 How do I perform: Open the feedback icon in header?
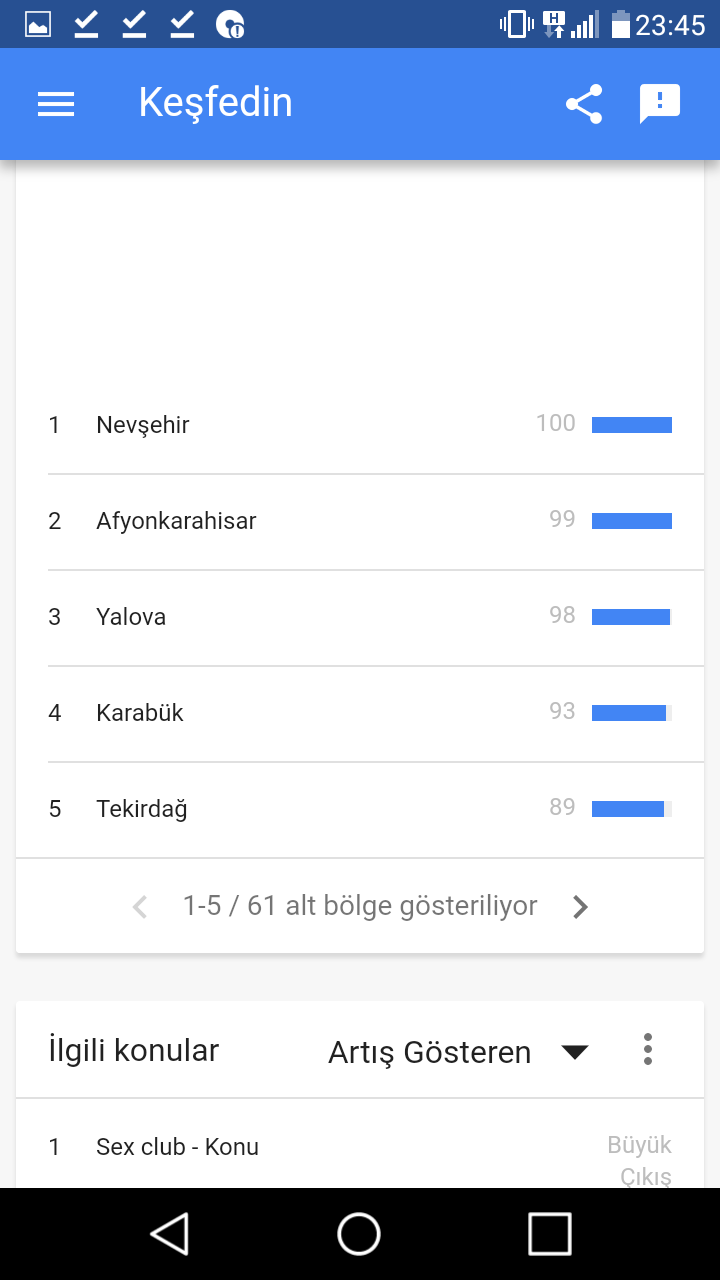659,104
